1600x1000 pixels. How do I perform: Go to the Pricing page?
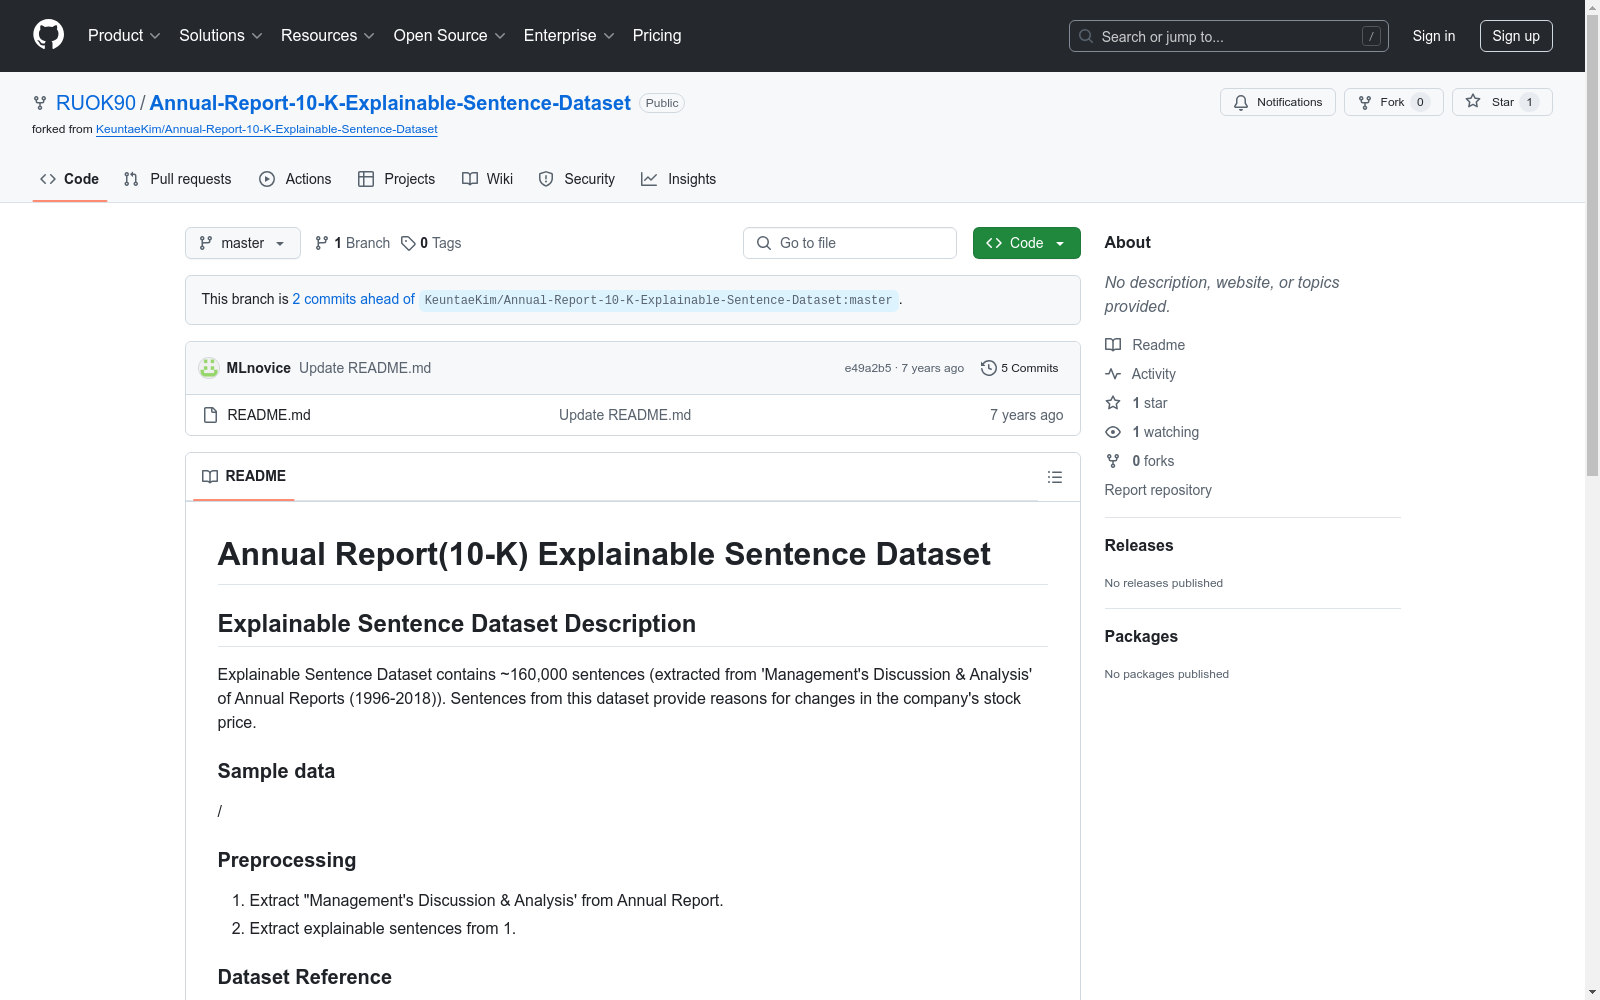click(657, 36)
